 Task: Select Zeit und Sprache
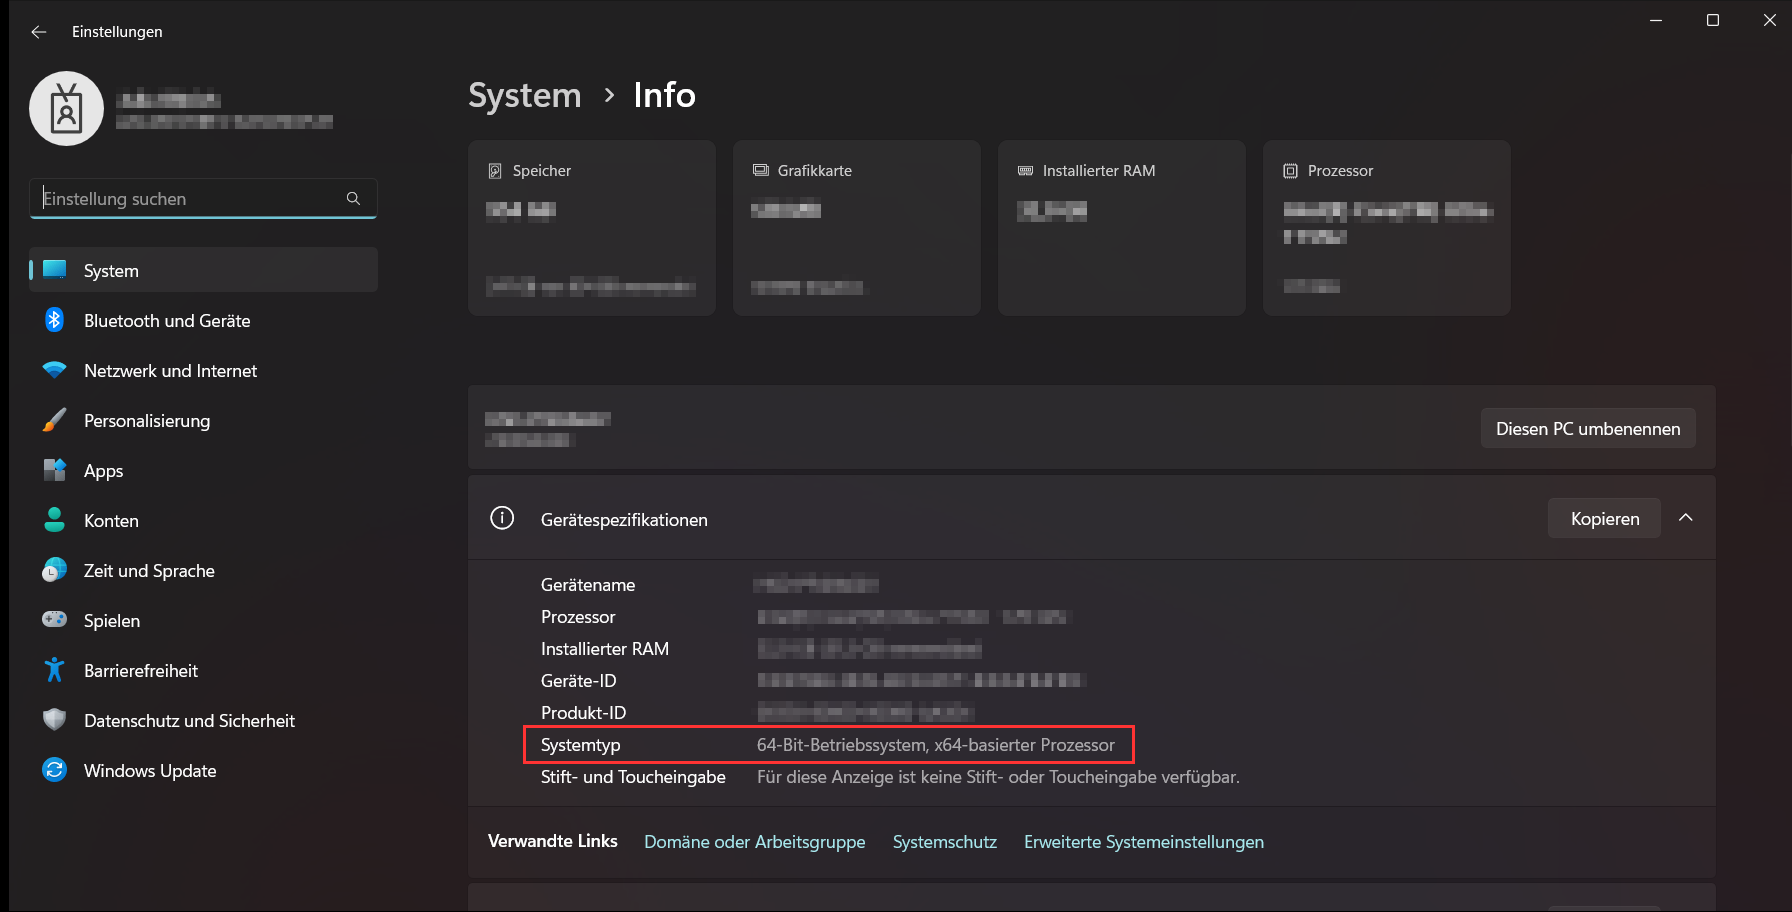tap(149, 570)
